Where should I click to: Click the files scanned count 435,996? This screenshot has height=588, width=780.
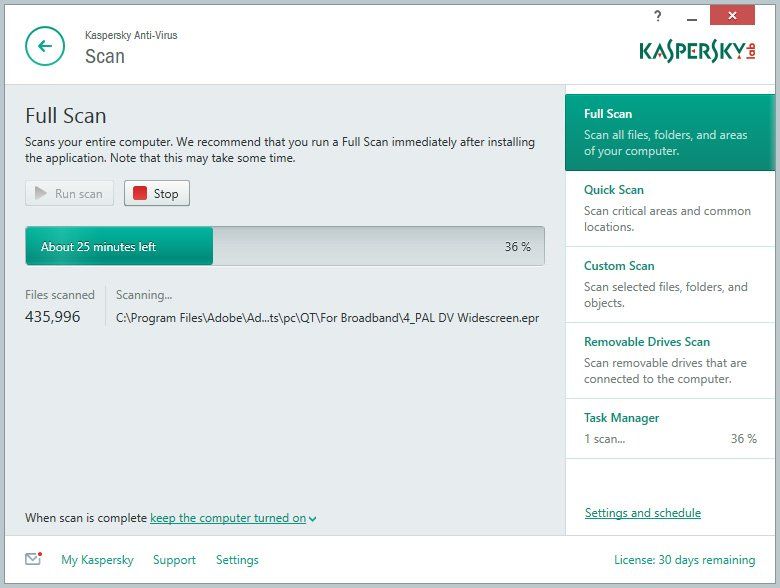[x=53, y=316]
